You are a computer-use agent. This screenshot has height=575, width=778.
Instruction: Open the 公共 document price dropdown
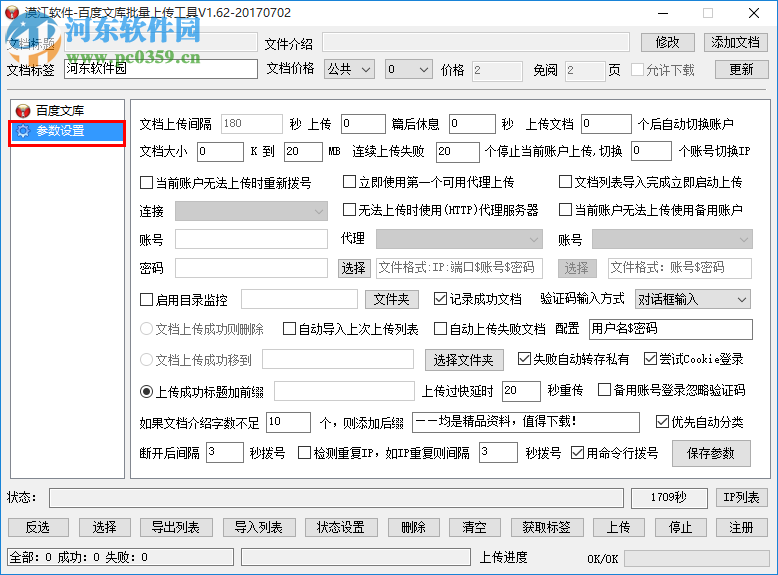click(349, 69)
